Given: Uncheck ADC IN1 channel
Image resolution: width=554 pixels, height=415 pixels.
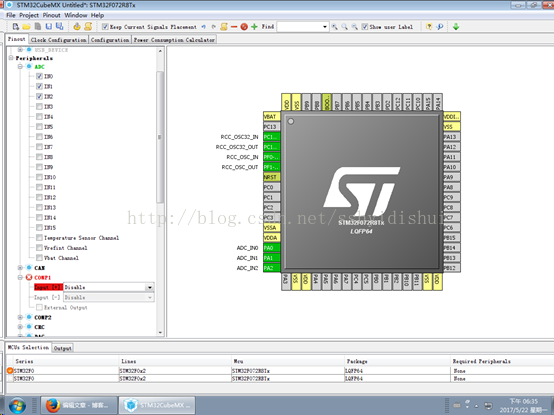Looking at the screenshot, I should [39, 86].
